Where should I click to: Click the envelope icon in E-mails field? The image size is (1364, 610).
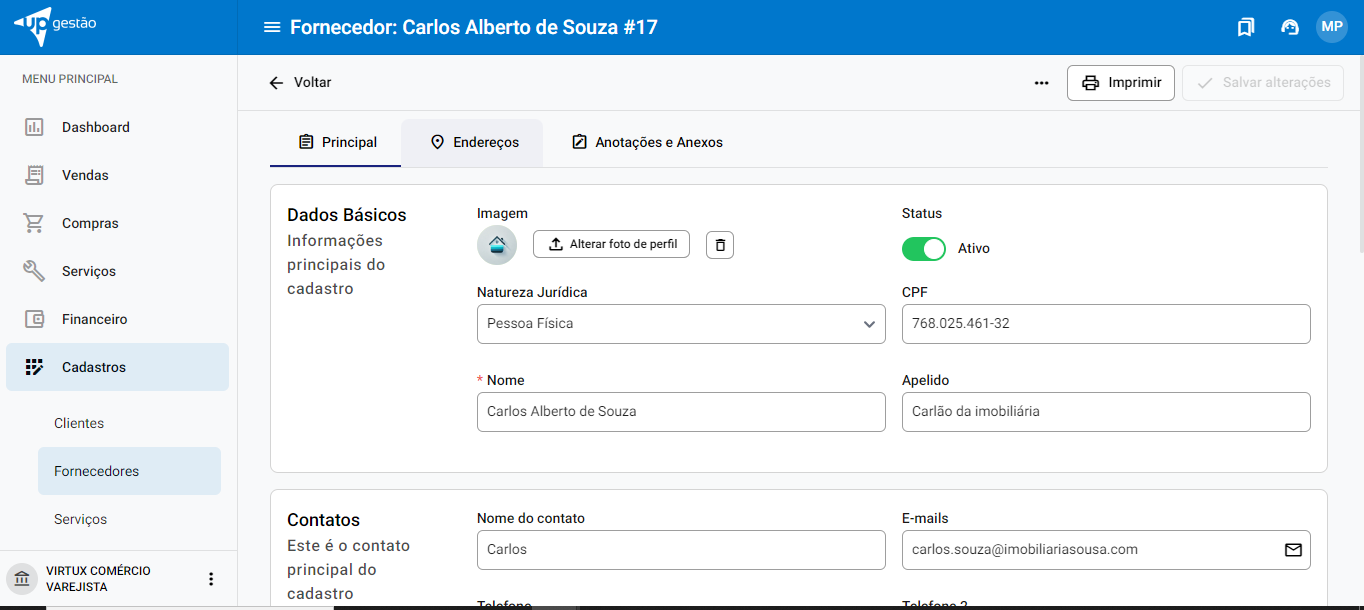(x=1293, y=550)
